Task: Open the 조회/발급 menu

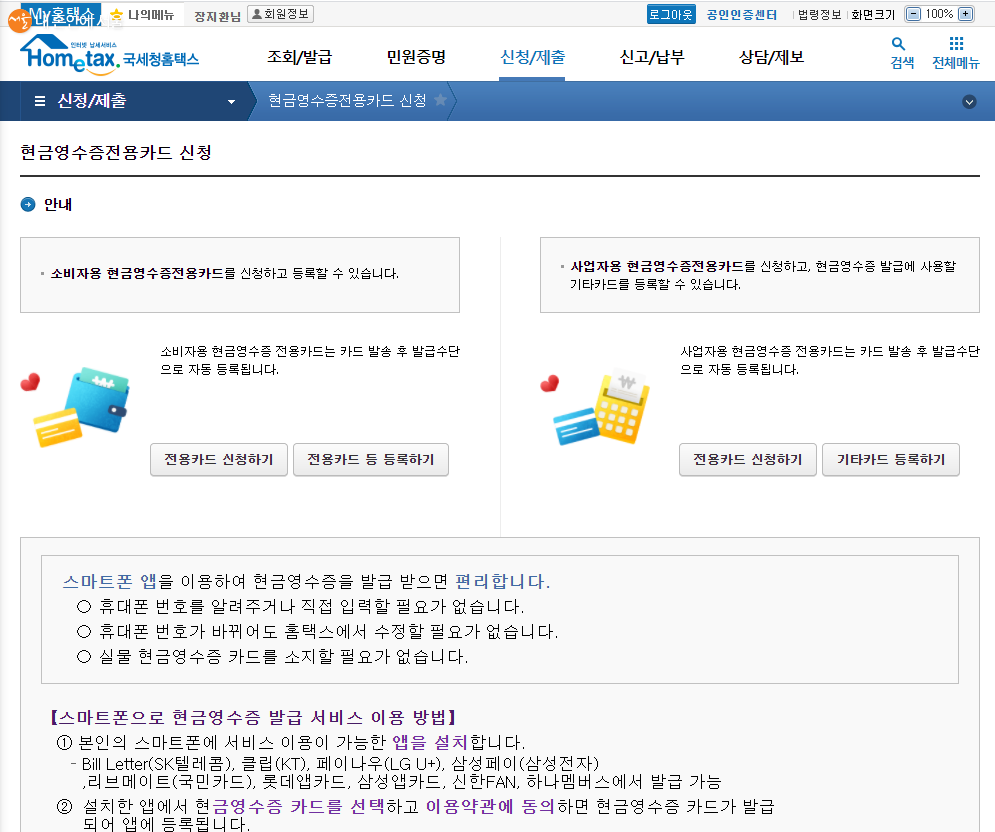Action: (x=299, y=57)
